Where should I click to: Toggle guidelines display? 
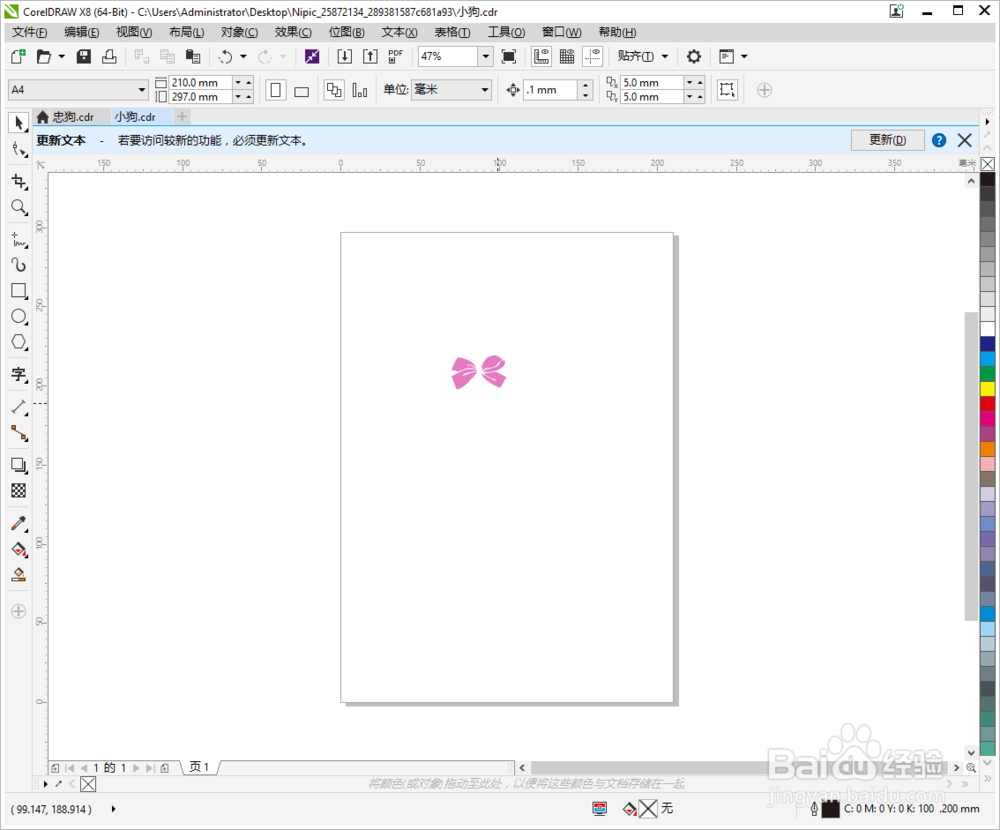click(592, 57)
